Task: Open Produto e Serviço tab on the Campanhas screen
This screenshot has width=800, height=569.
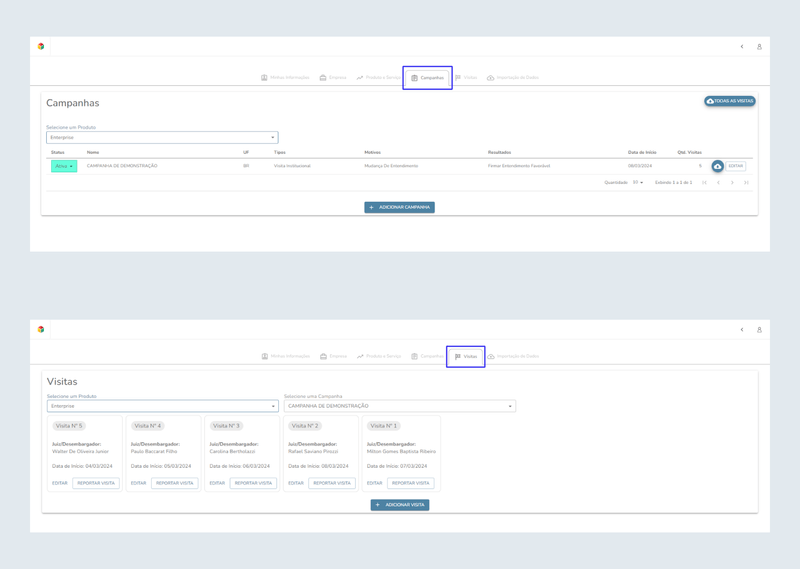Action: pyautogui.click(x=379, y=78)
